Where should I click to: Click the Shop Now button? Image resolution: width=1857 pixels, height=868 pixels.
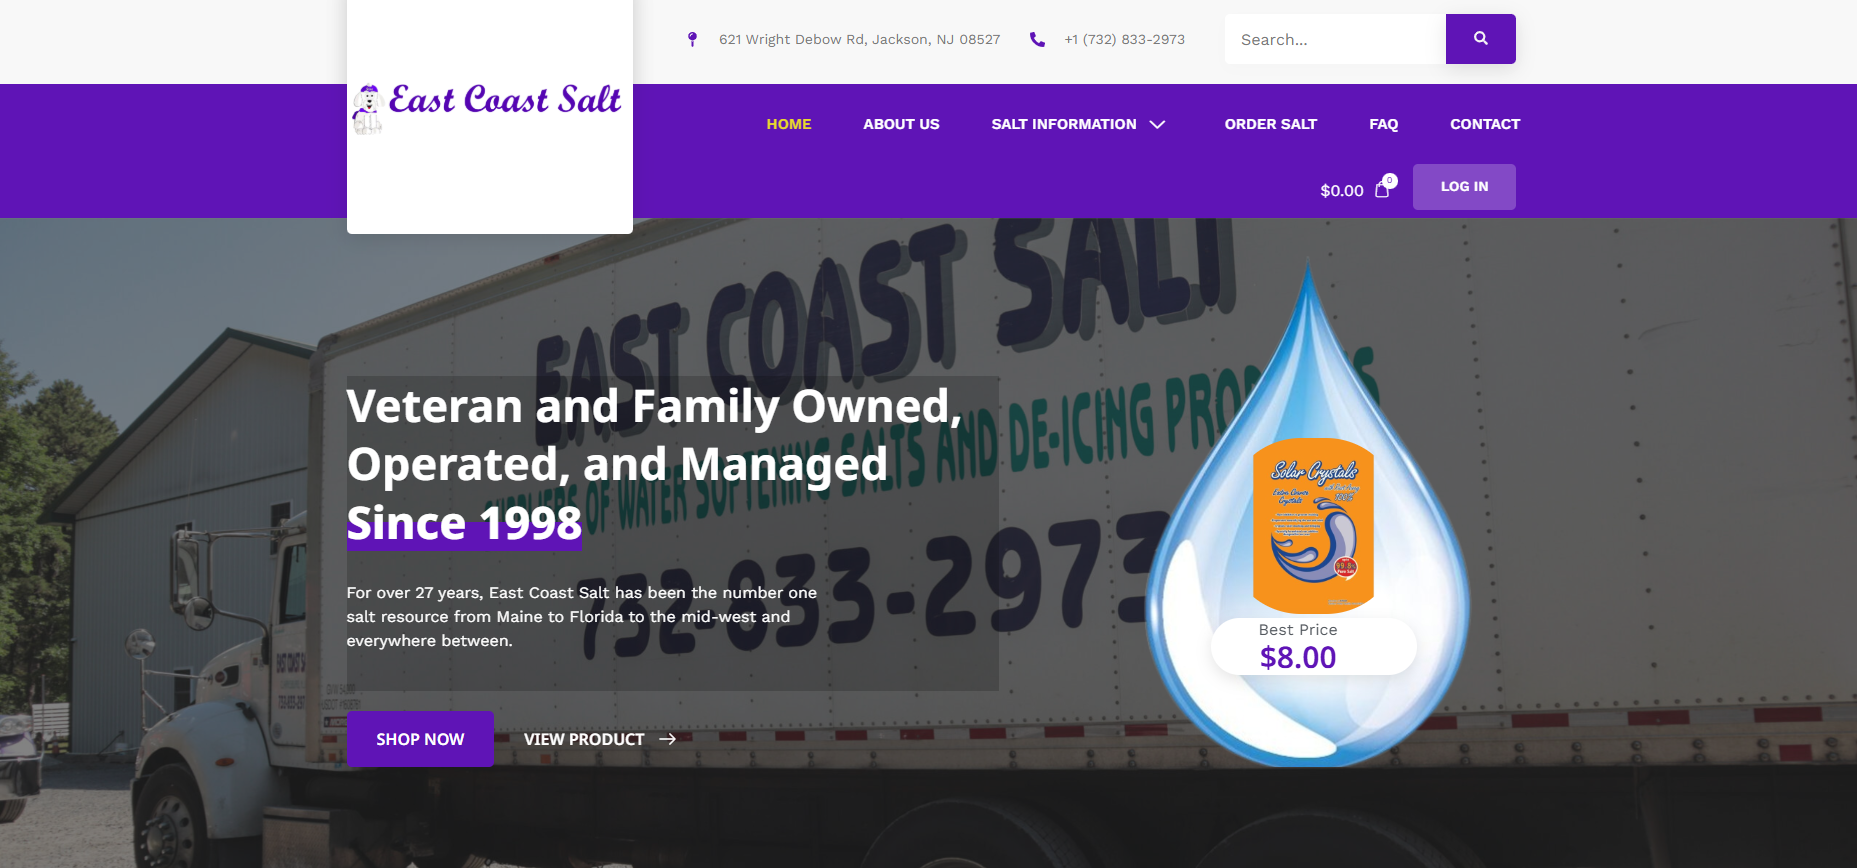point(420,739)
